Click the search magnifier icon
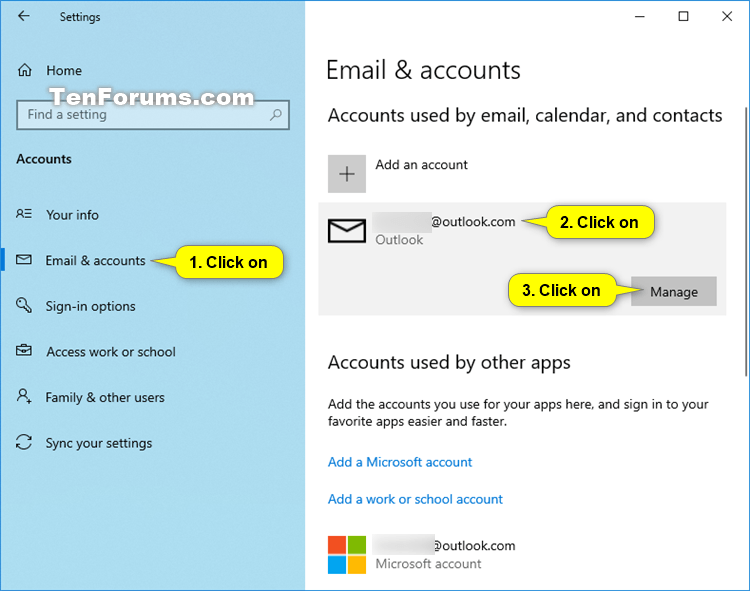Screen dimensions: 750x591 click(x=276, y=115)
